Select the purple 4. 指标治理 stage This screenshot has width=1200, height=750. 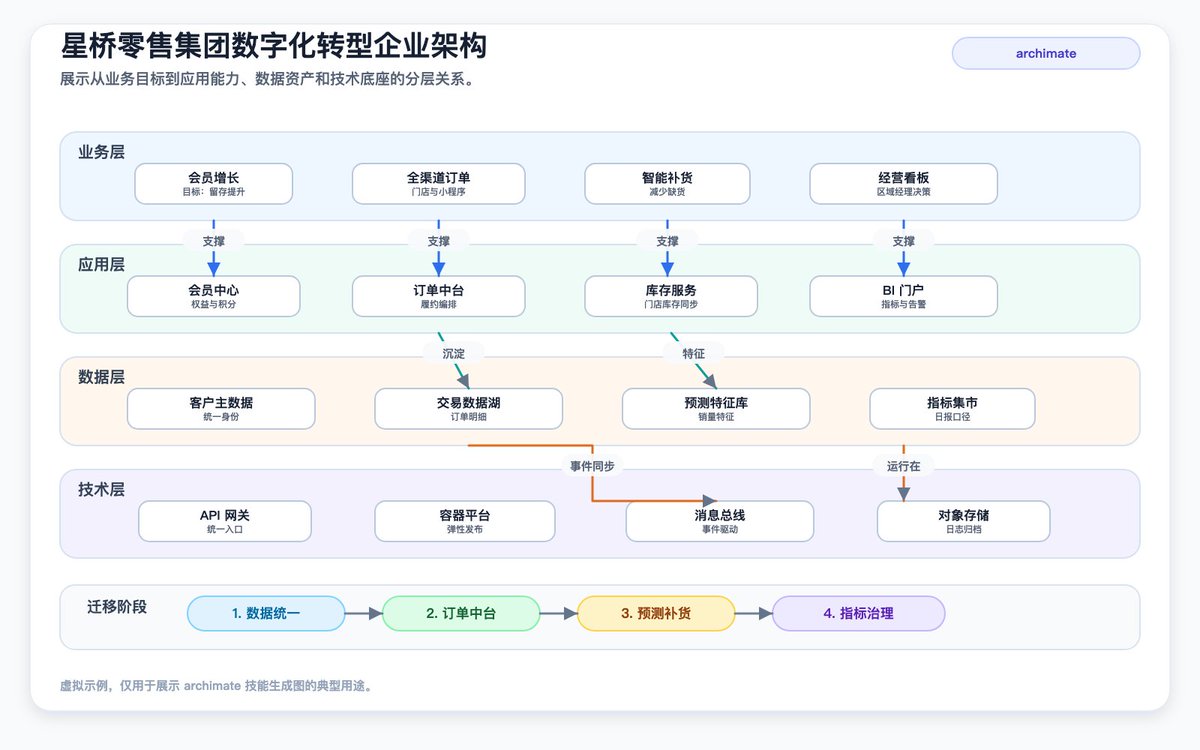pos(858,613)
